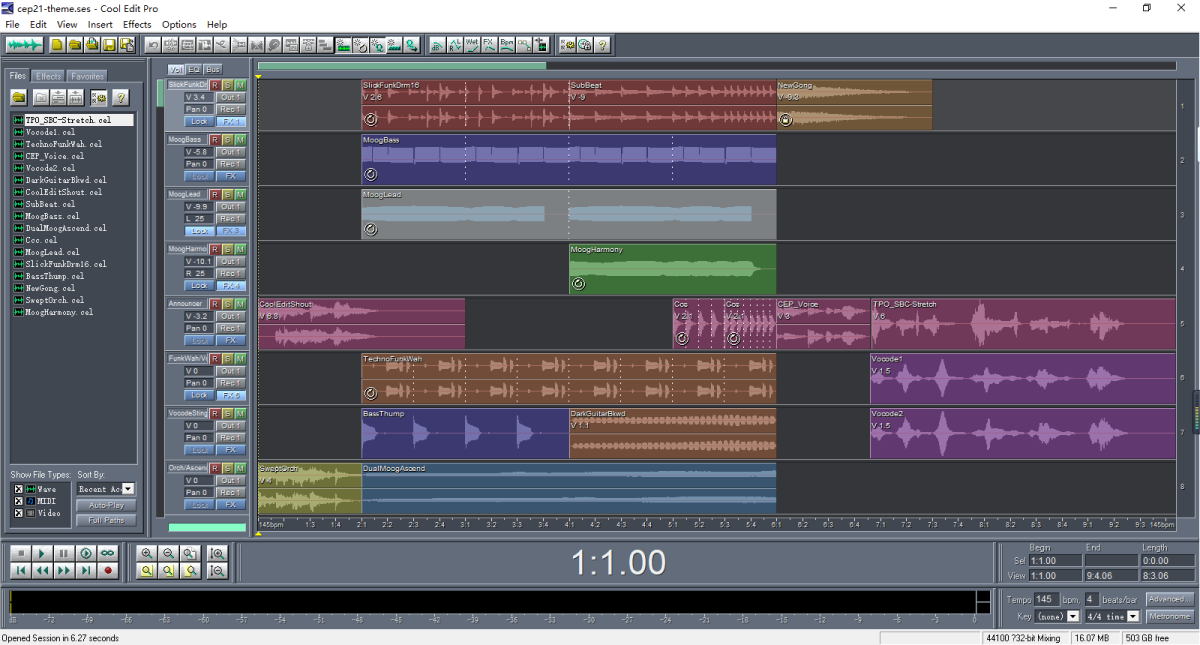Screen dimensions: 1200x645
Task: Switch to the Favorites tab
Action: click(87, 76)
